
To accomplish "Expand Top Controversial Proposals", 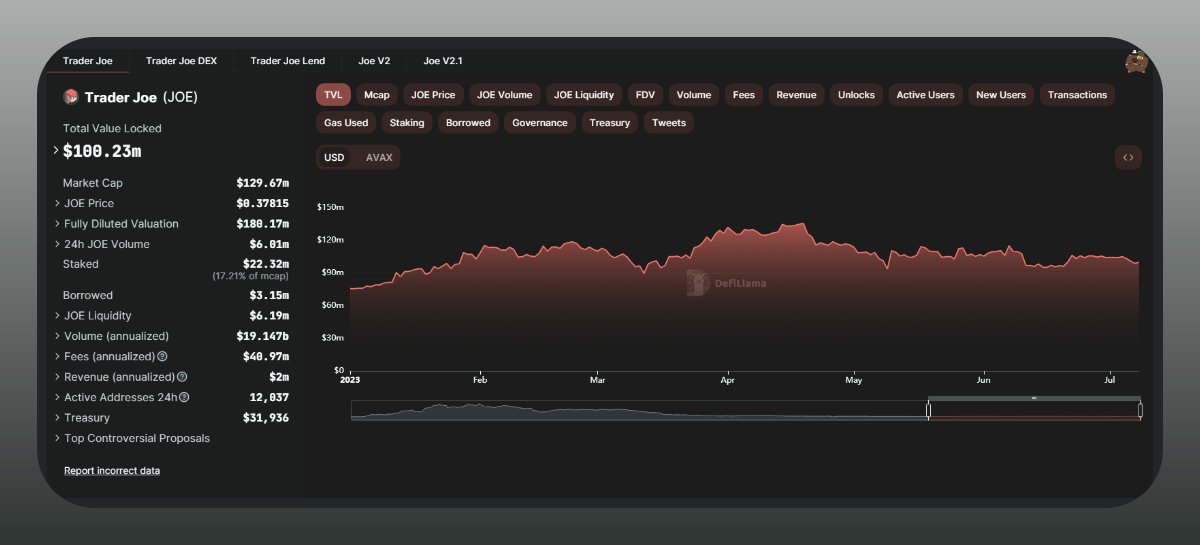I will tap(56, 438).
